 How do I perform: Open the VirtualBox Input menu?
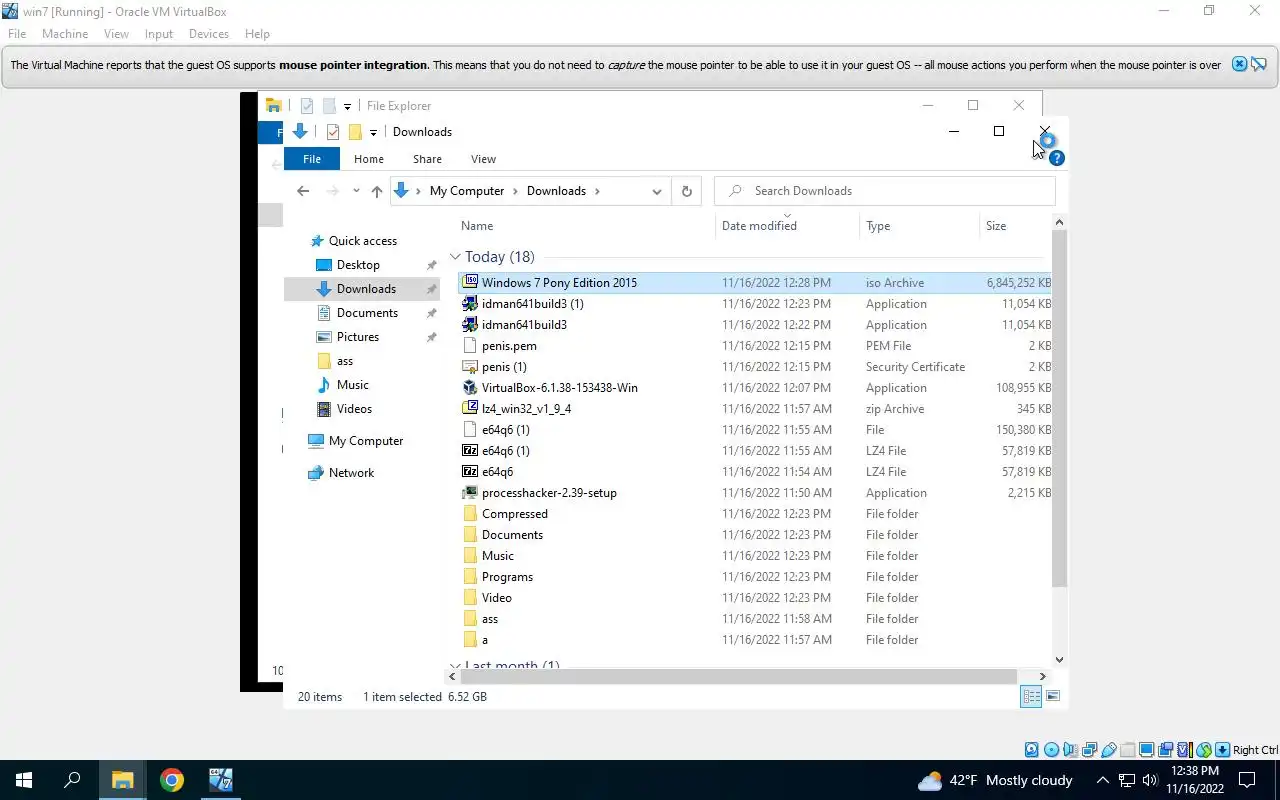tap(159, 34)
